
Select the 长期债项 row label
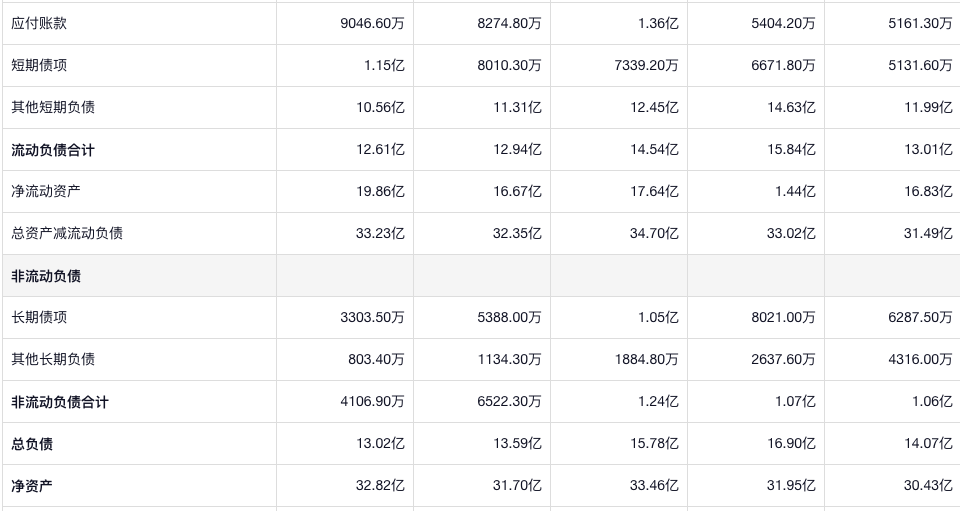point(39,317)
